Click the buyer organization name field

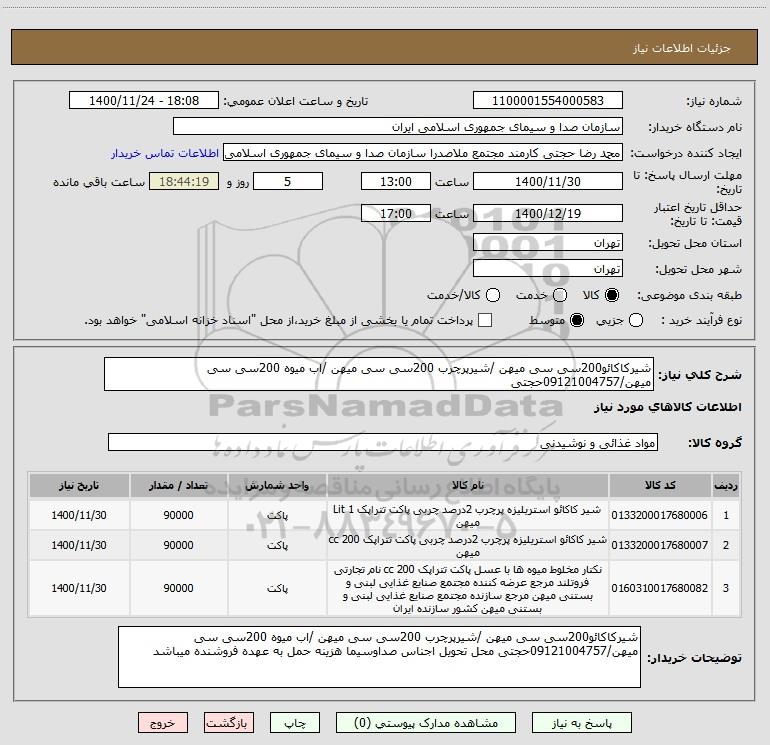click(398, 127)
